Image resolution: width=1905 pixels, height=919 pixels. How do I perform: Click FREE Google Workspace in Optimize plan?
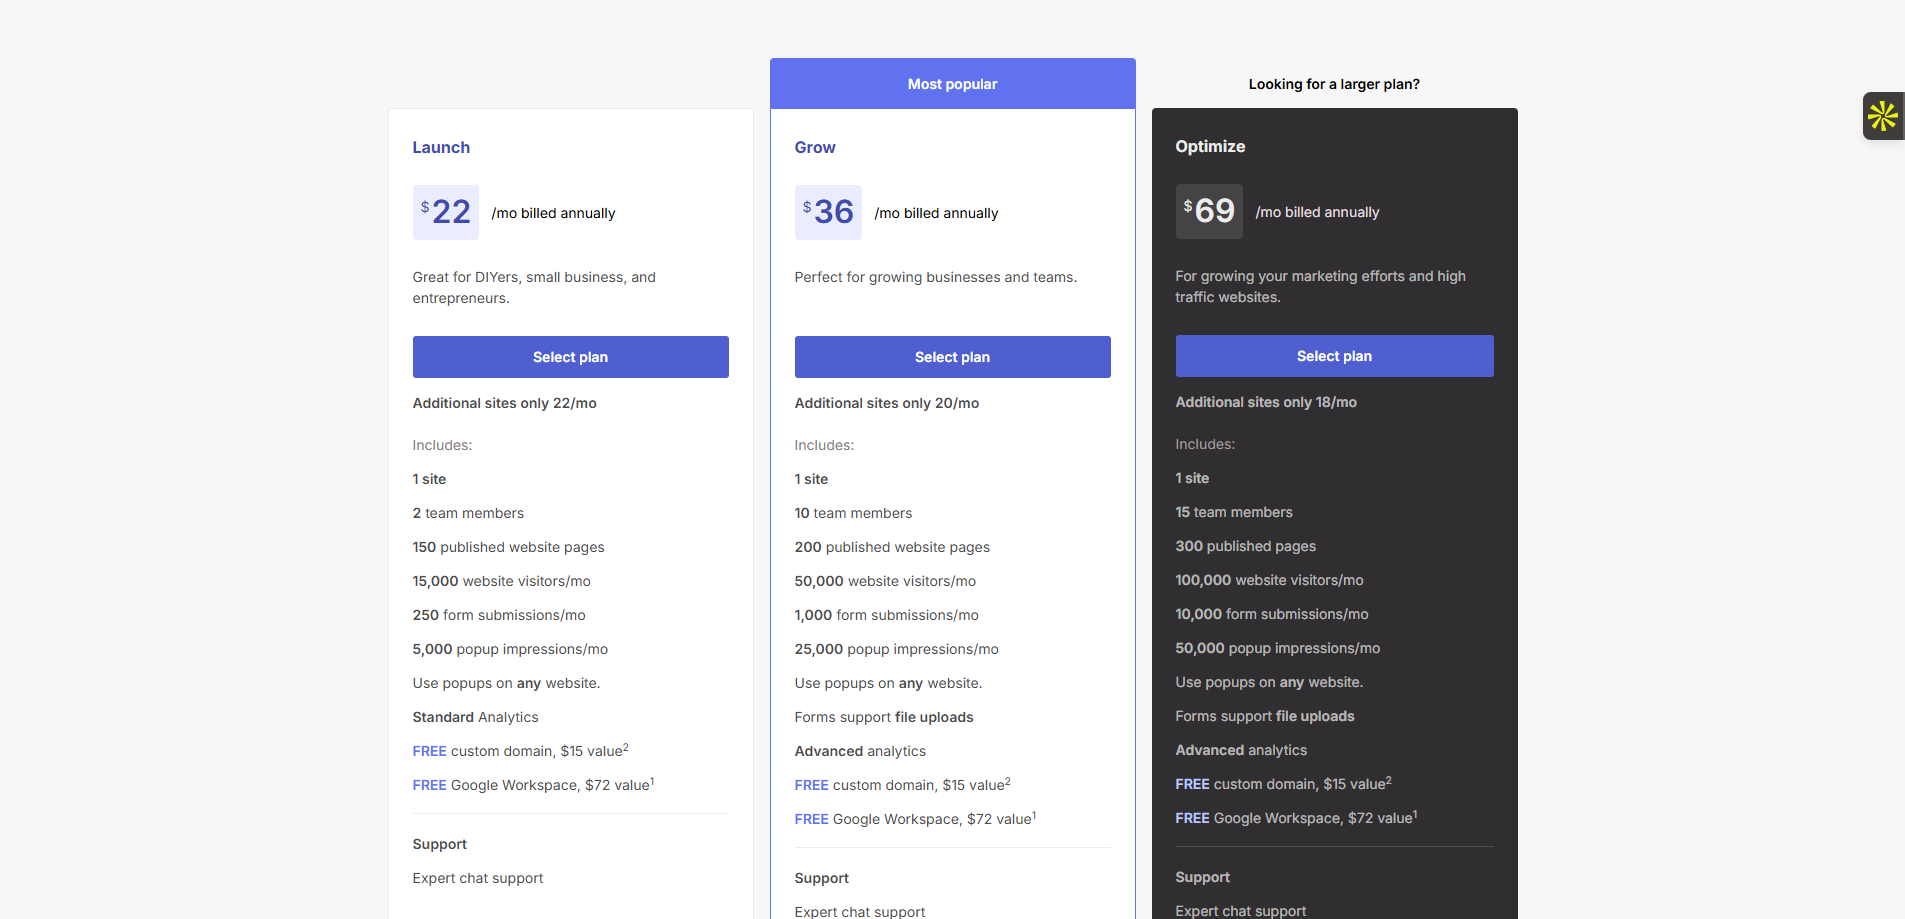tap(1296, 818)
